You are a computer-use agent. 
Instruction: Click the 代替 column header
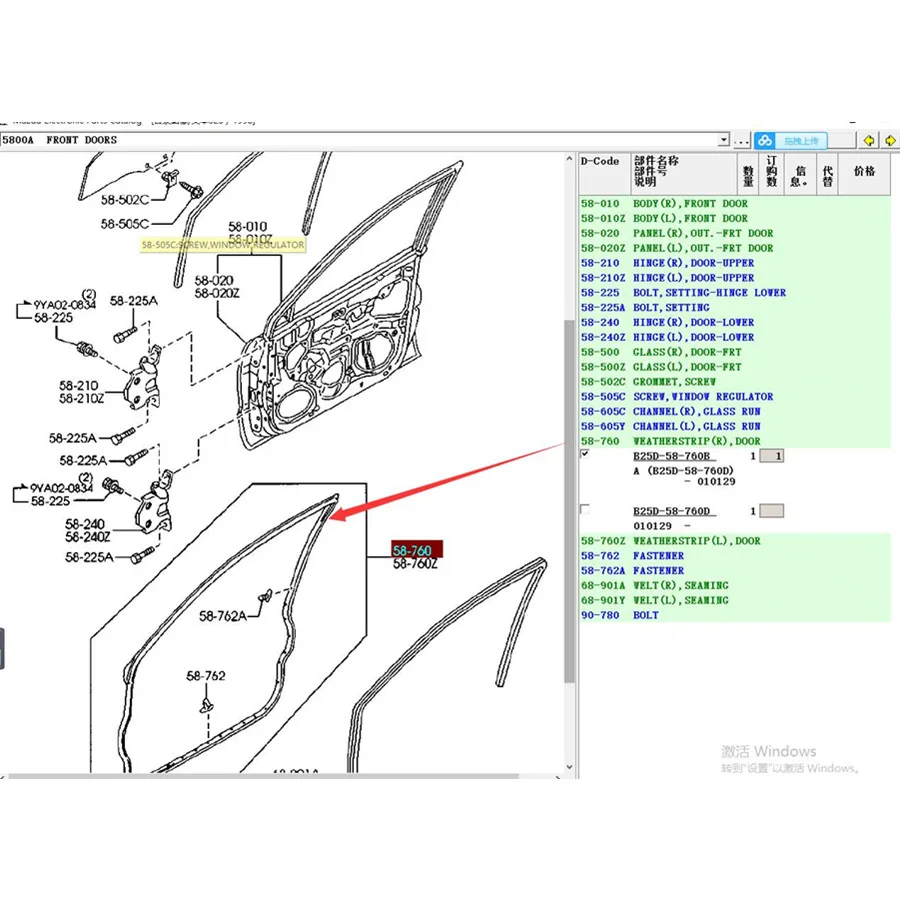(x=827, y=173)
